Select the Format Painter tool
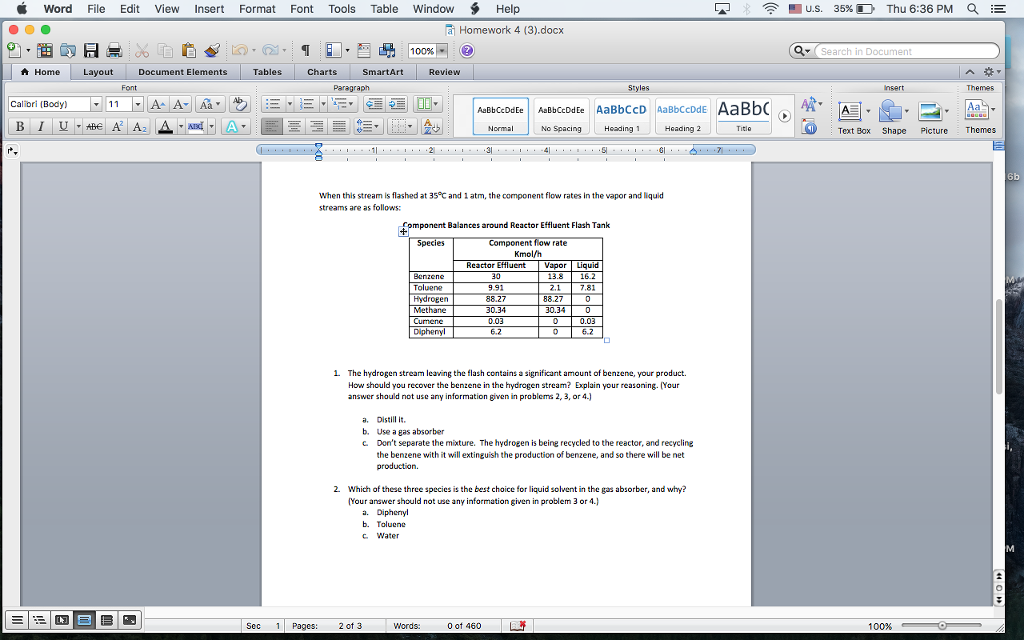This screenshot has height=640, width=1024. pyautogui.click(x=212, y=49)
